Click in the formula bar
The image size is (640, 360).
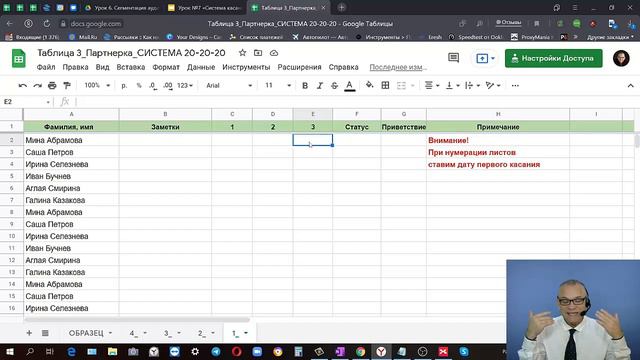(x=355, y=102)
